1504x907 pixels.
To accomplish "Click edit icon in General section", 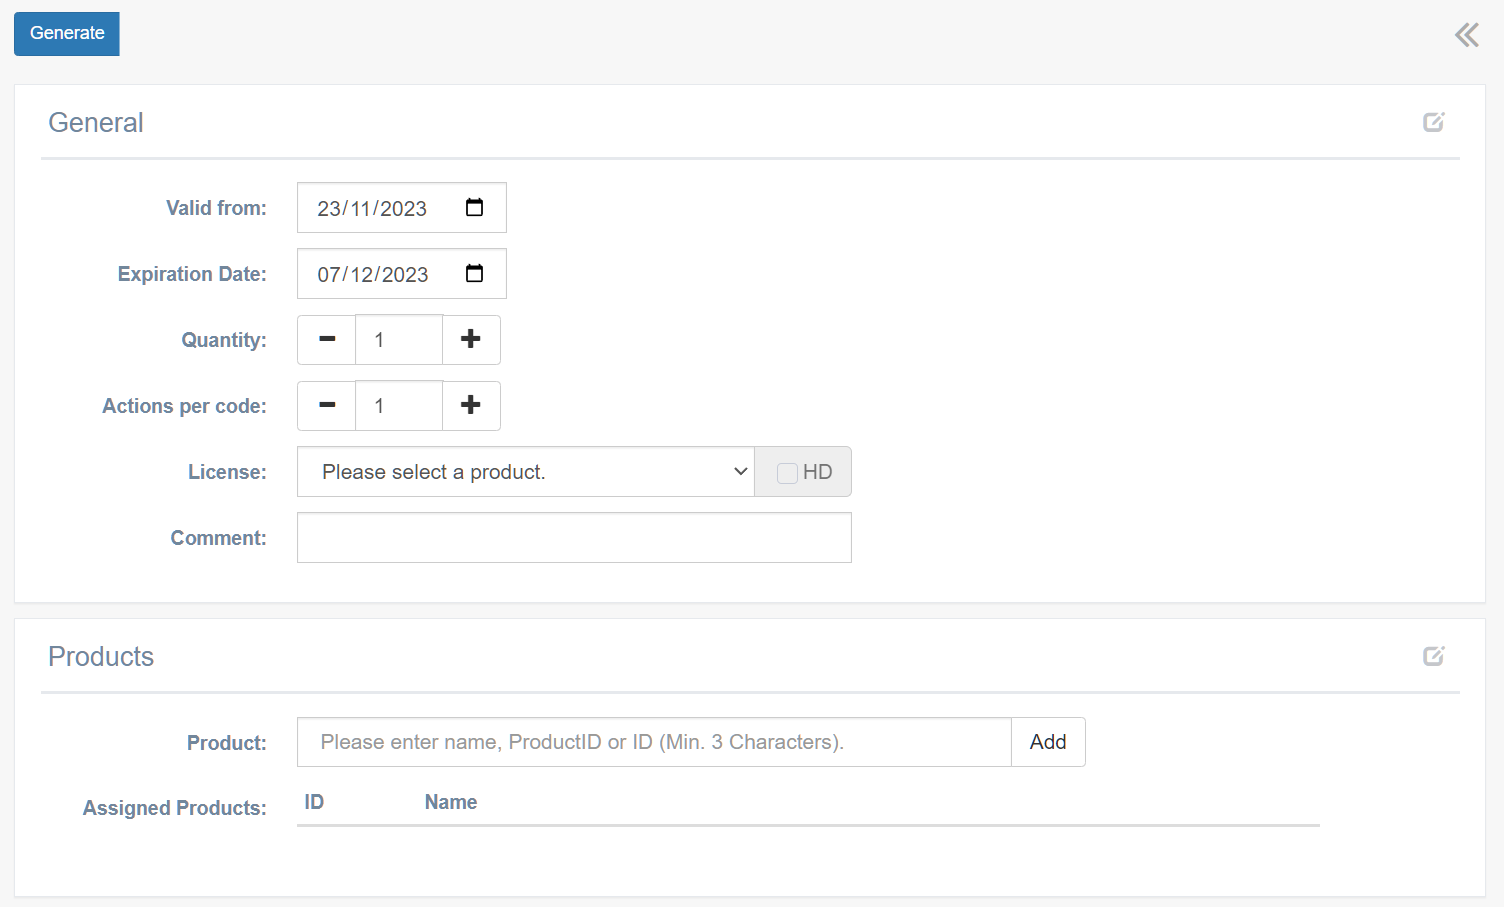I will (x=1433, y=122).
